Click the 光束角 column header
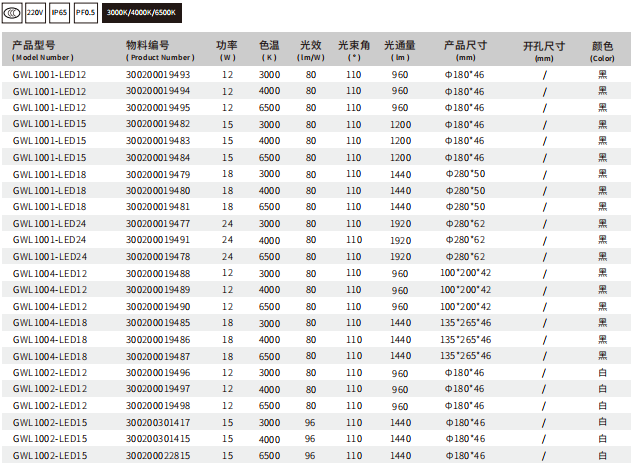This screenshot has width=635, height=469. 354,50
